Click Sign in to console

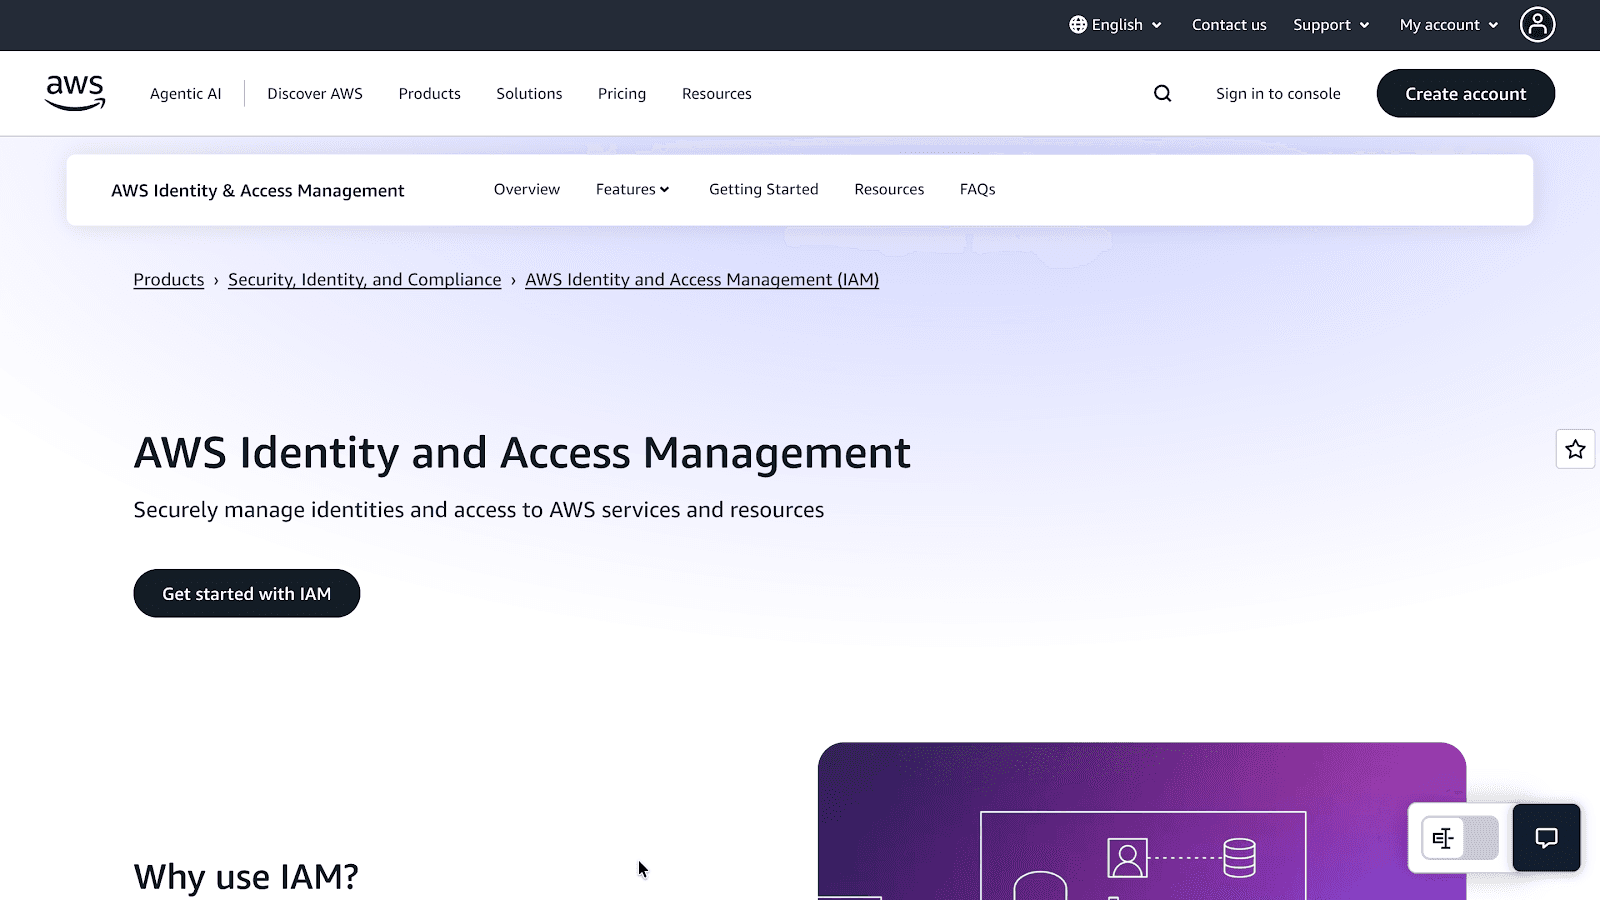pyautogui.click(x=1277, y=93)
